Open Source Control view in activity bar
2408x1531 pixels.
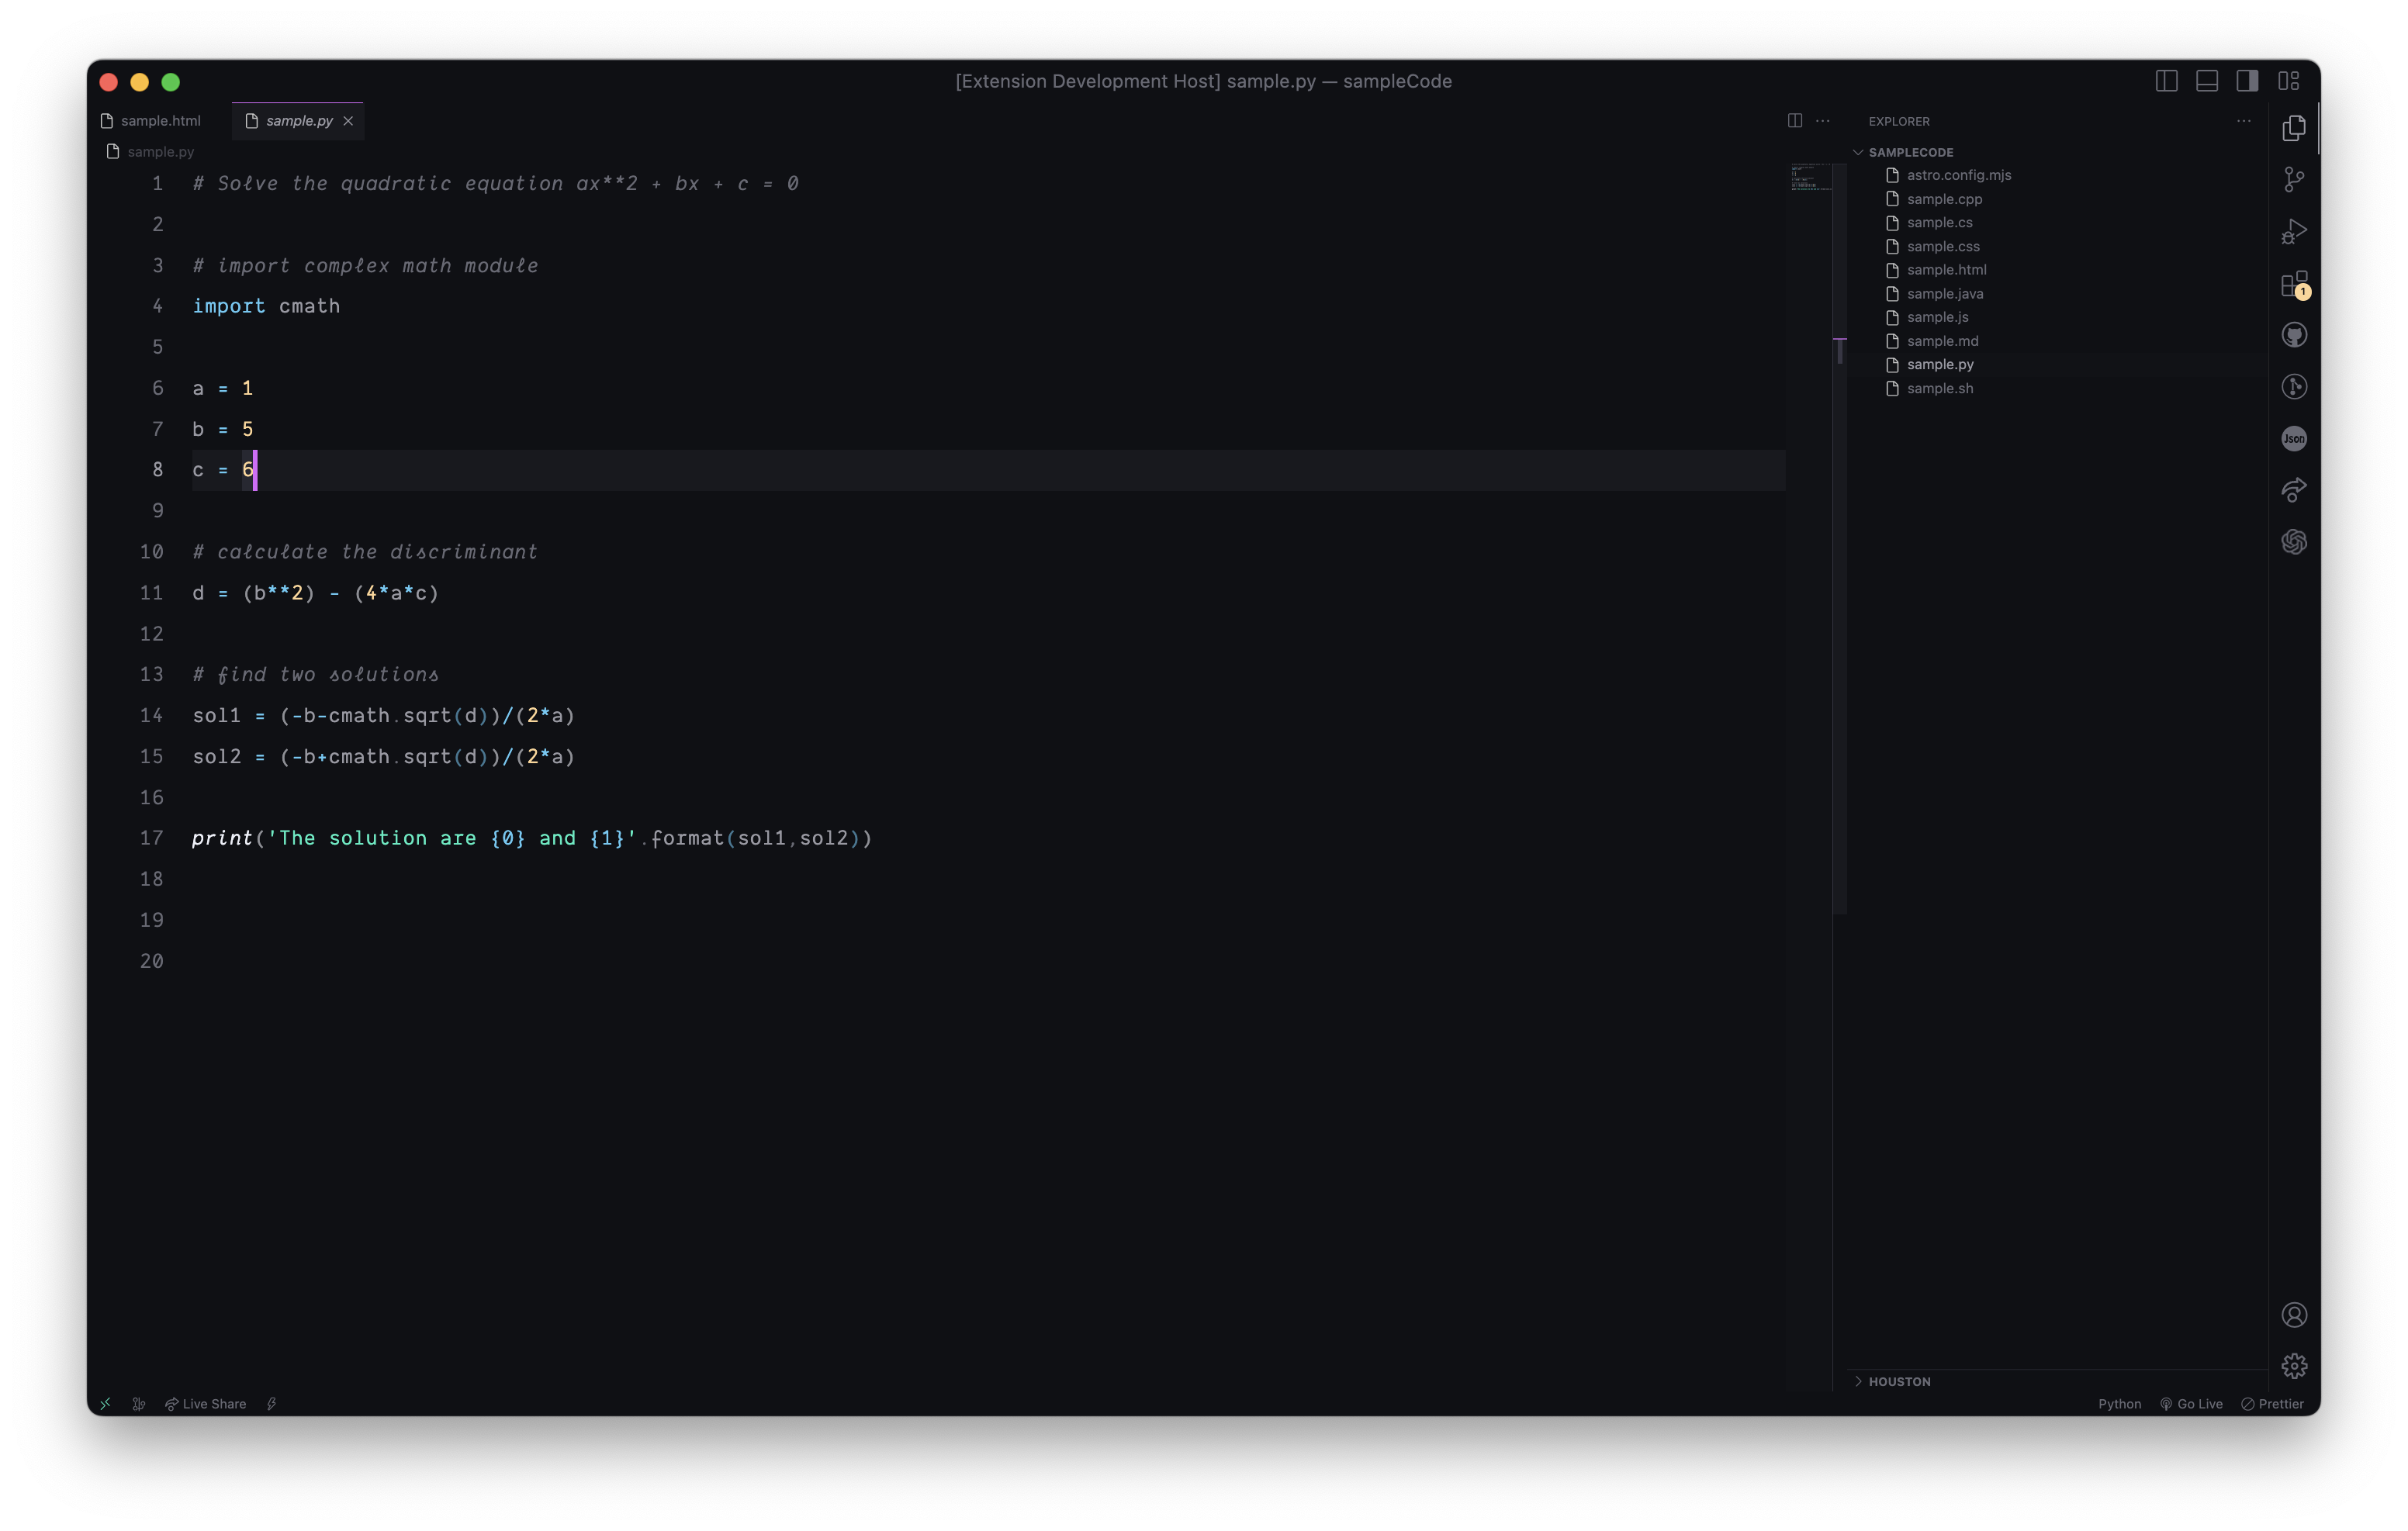point(2294,180)
